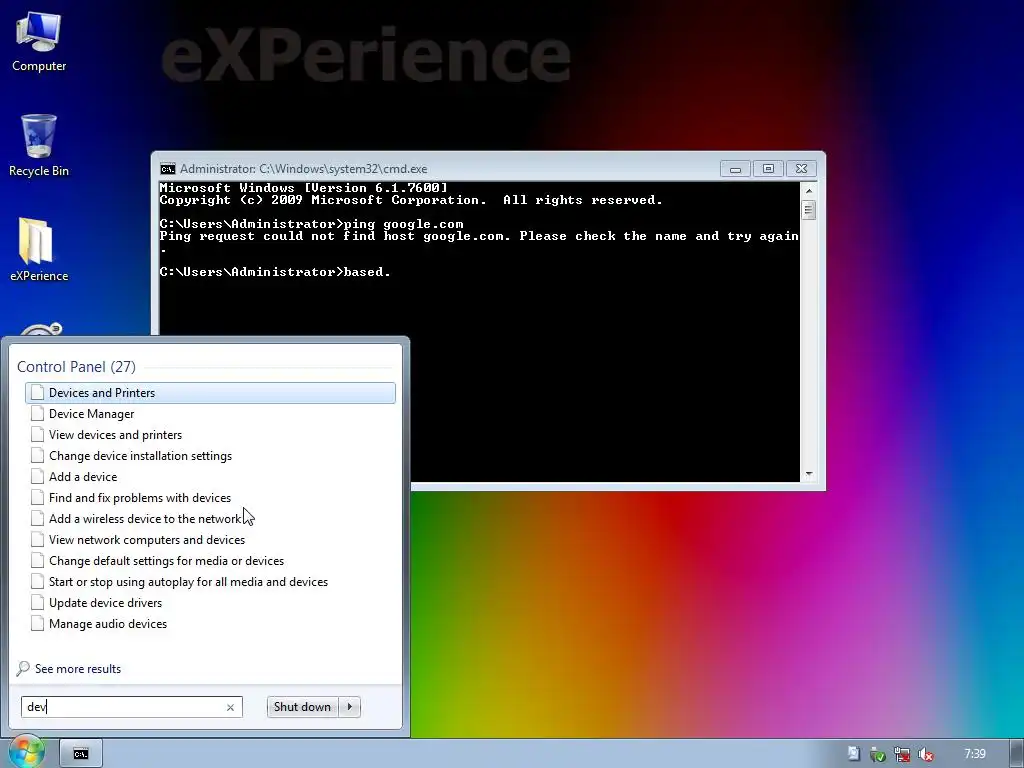Click the Safely Remove Hardware tray icon
This screenshot has width=1024, height=768.
tap(878, 754)
